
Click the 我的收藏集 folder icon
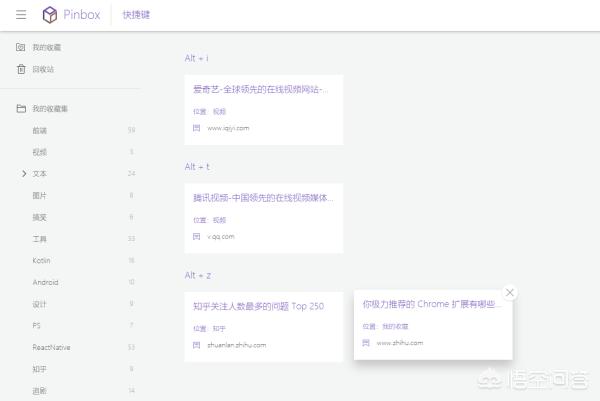[x=21, y=108]
